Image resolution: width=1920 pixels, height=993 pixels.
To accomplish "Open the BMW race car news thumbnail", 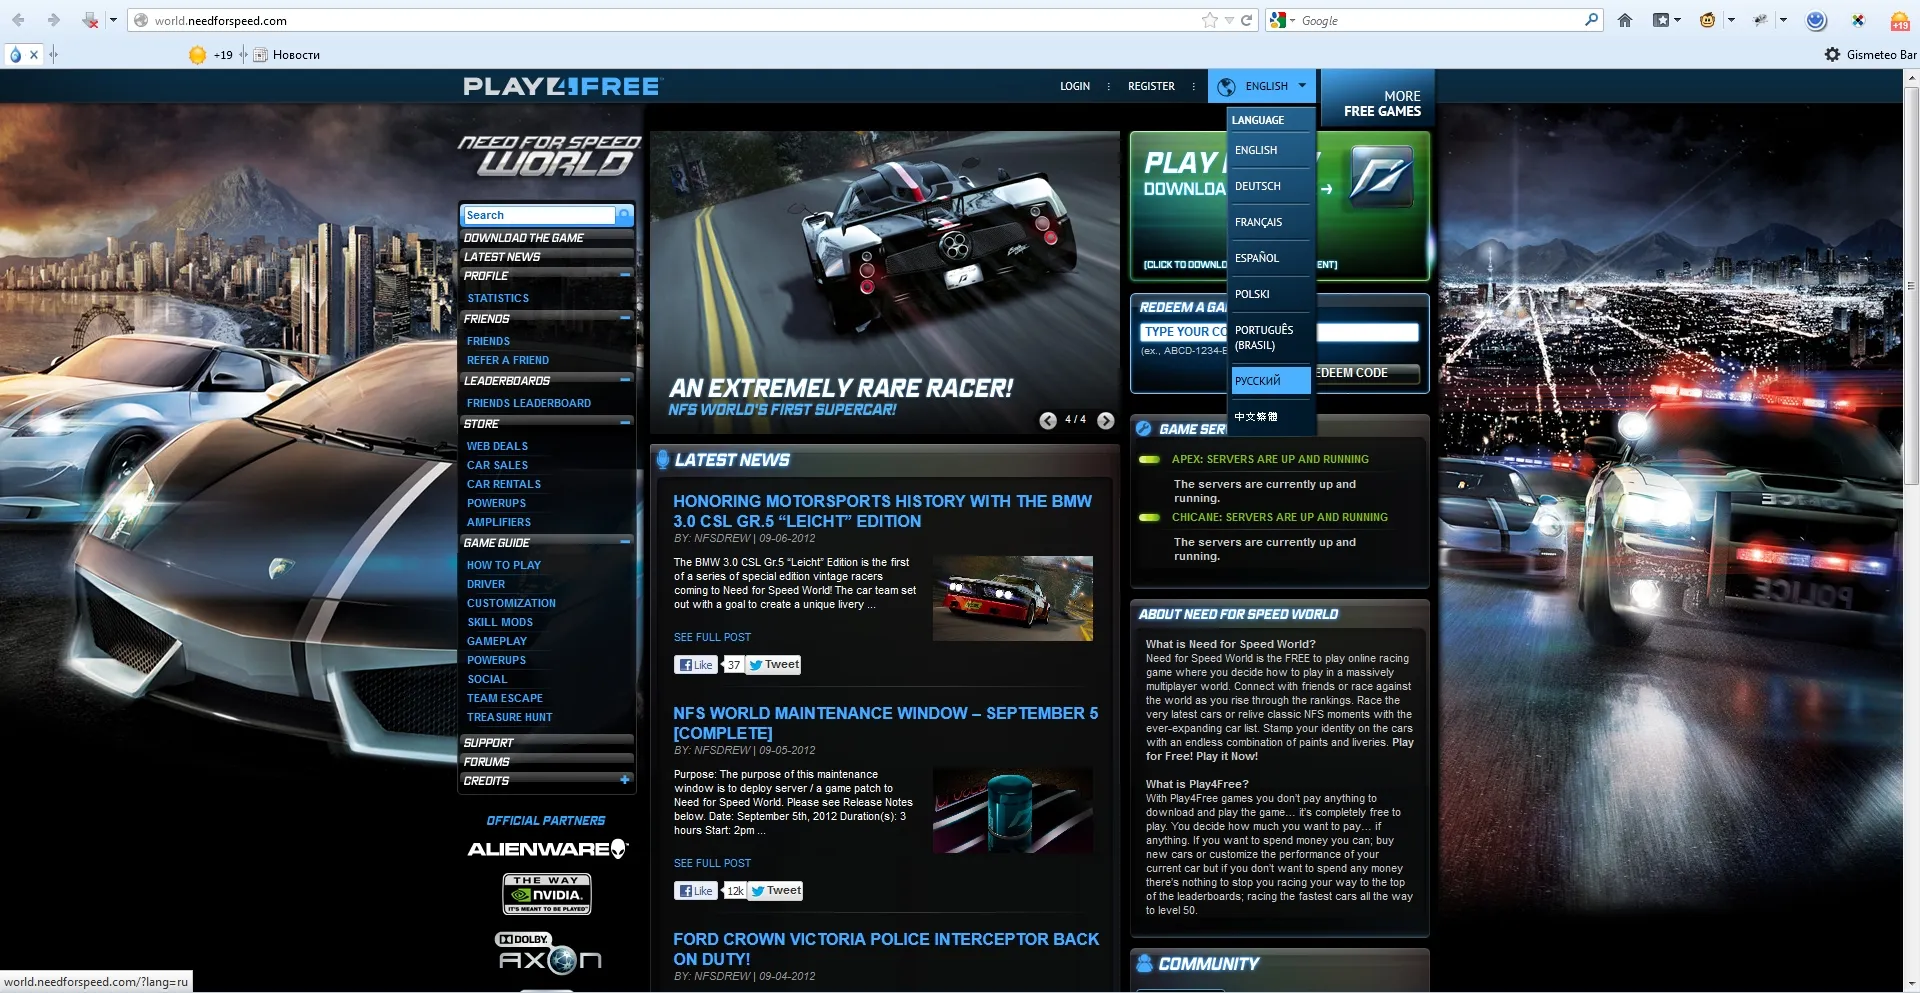I will 1013,598.
